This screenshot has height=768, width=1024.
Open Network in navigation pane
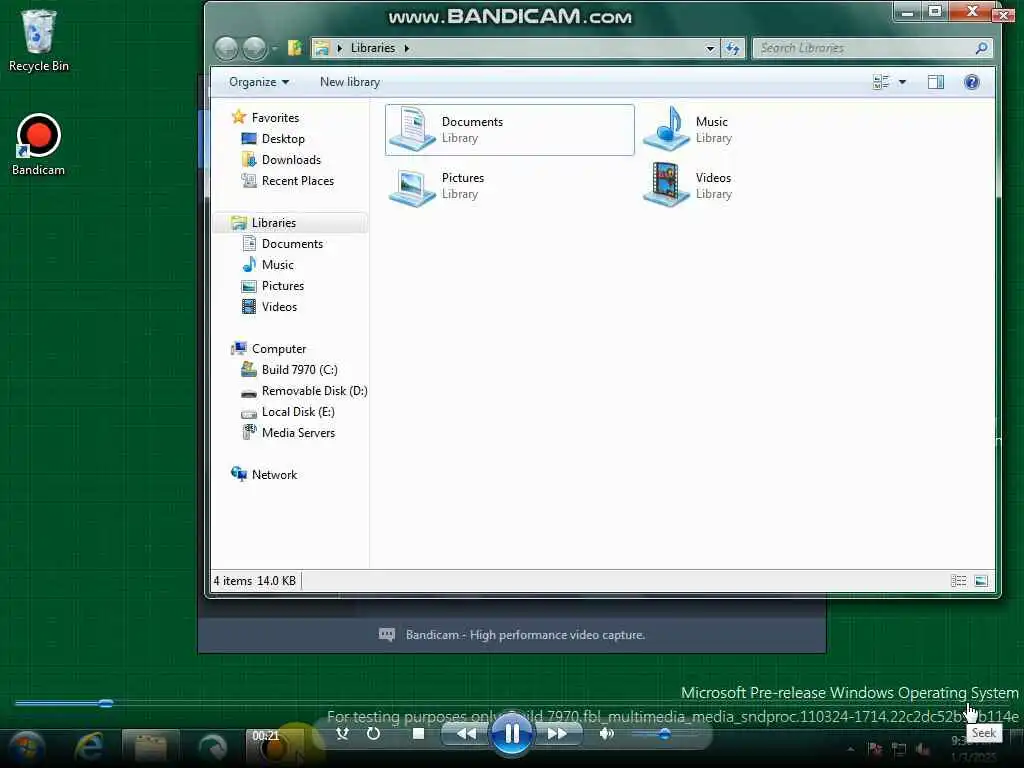[264, 475]
